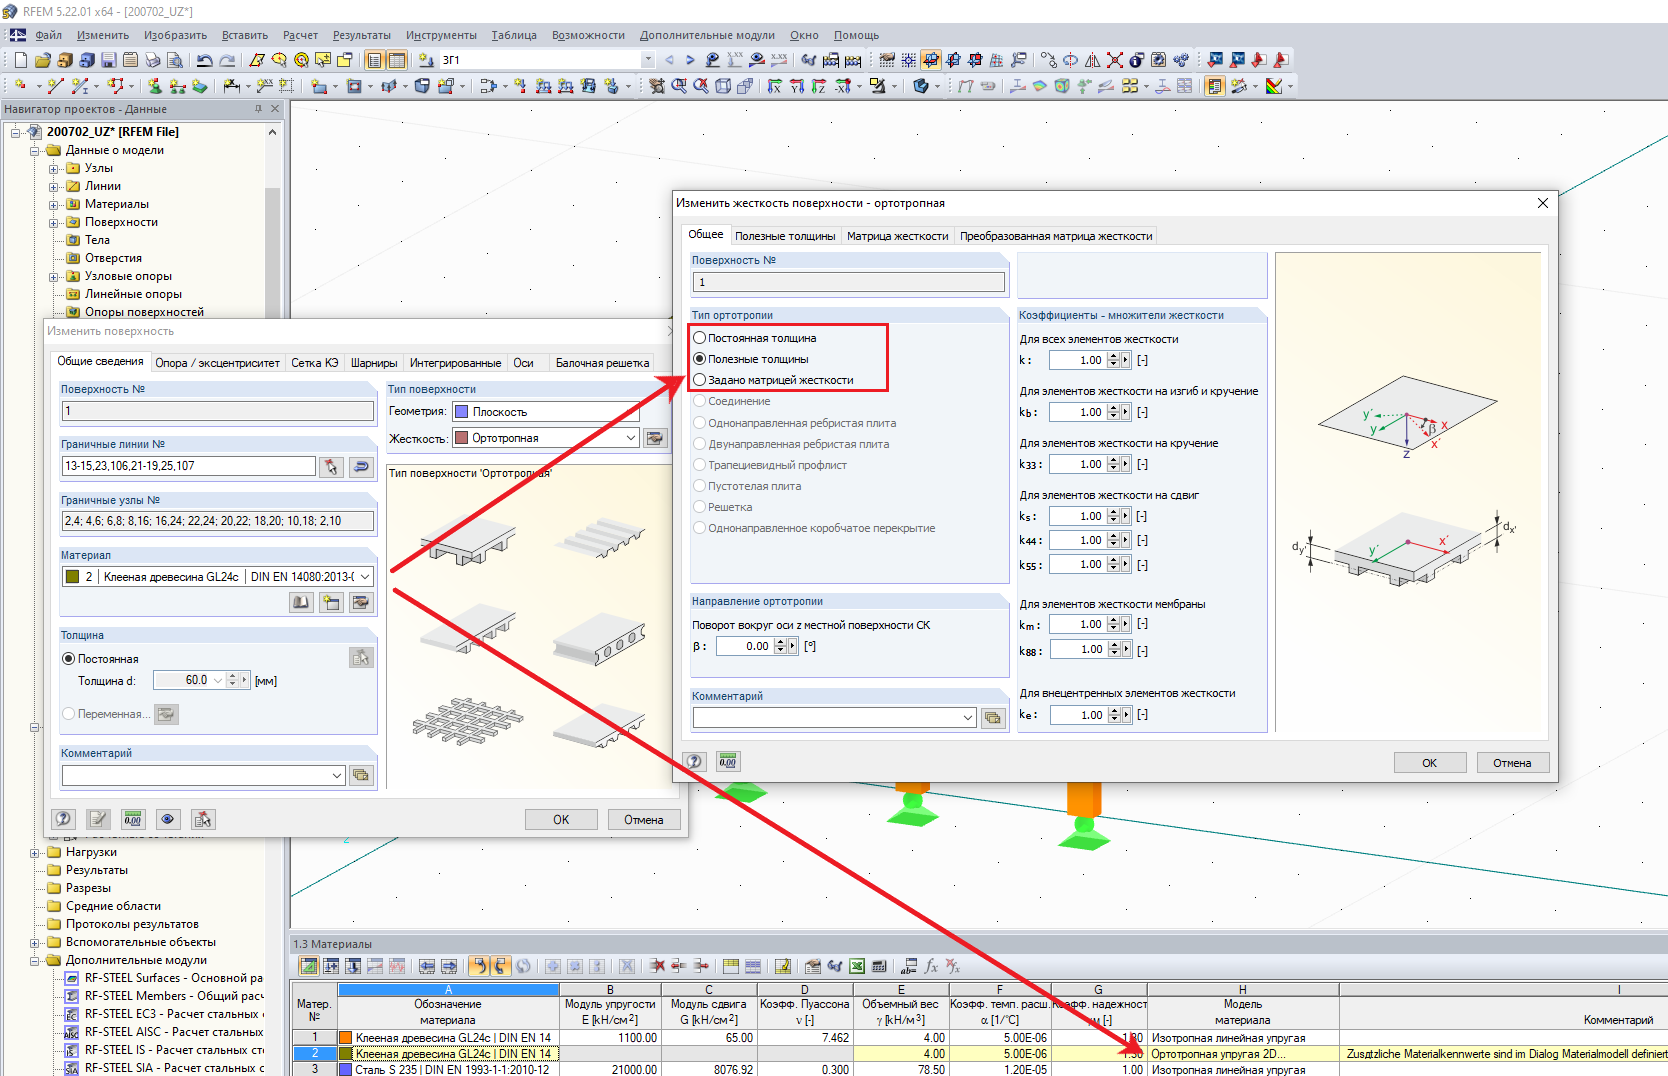Click the mirror tool icon in main toolbar
The height and width of the screenshot is (1076, 1668).
tap(1092, 60)
